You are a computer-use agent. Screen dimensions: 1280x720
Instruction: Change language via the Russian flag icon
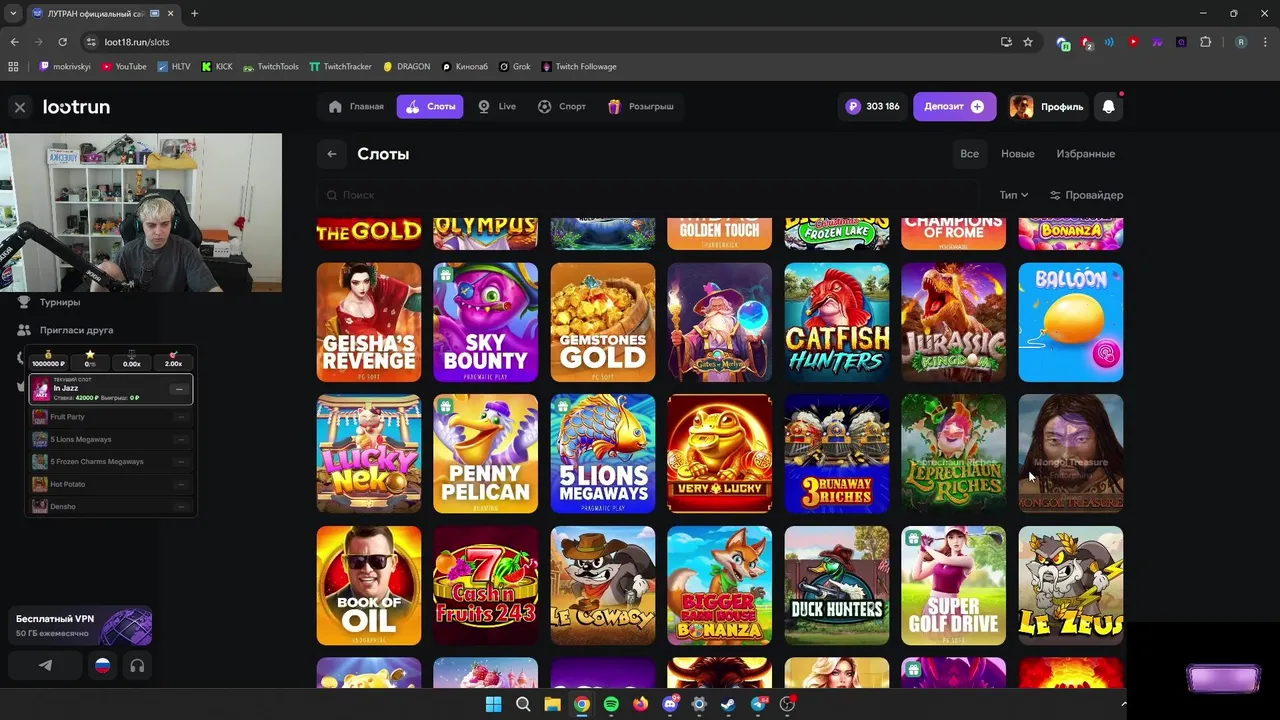(102, 665)
